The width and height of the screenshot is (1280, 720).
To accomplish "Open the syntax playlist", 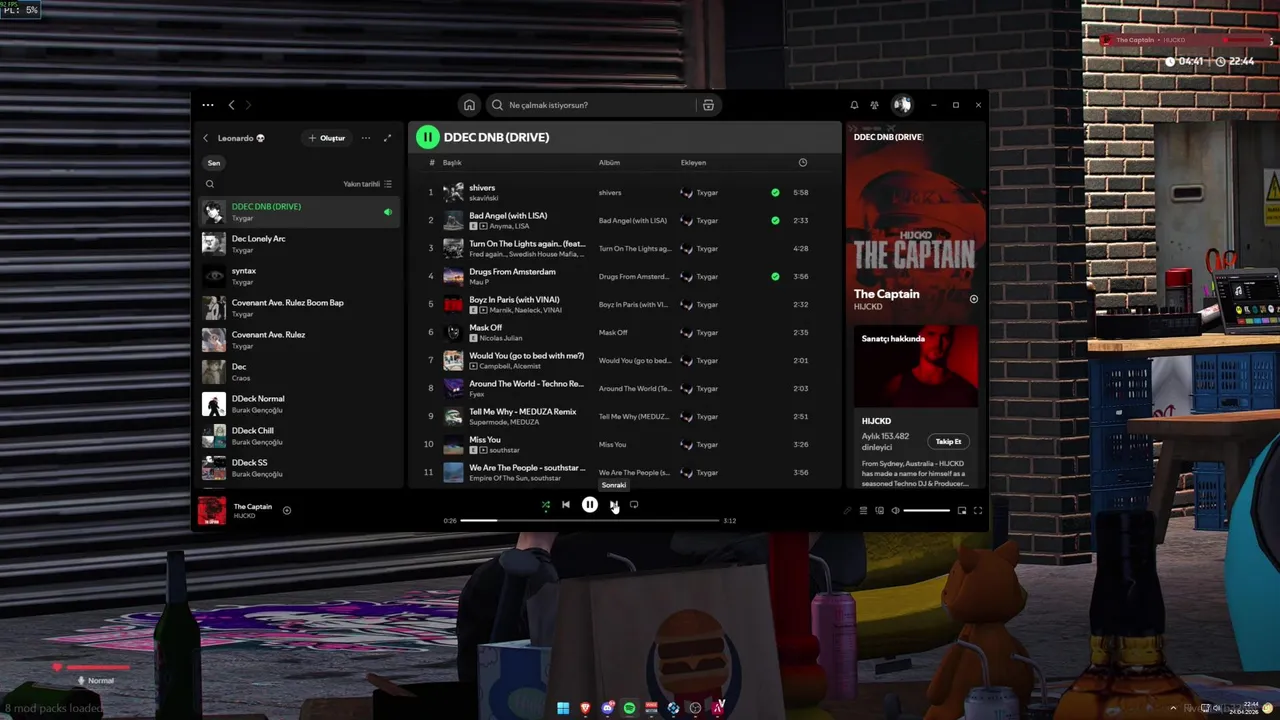I will 299,276.
